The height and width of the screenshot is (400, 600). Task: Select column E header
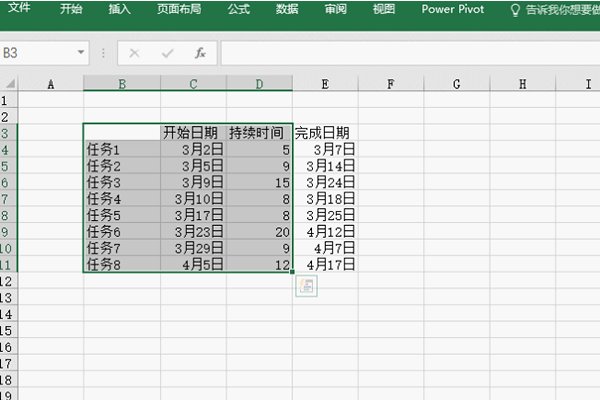click(325, 84)
